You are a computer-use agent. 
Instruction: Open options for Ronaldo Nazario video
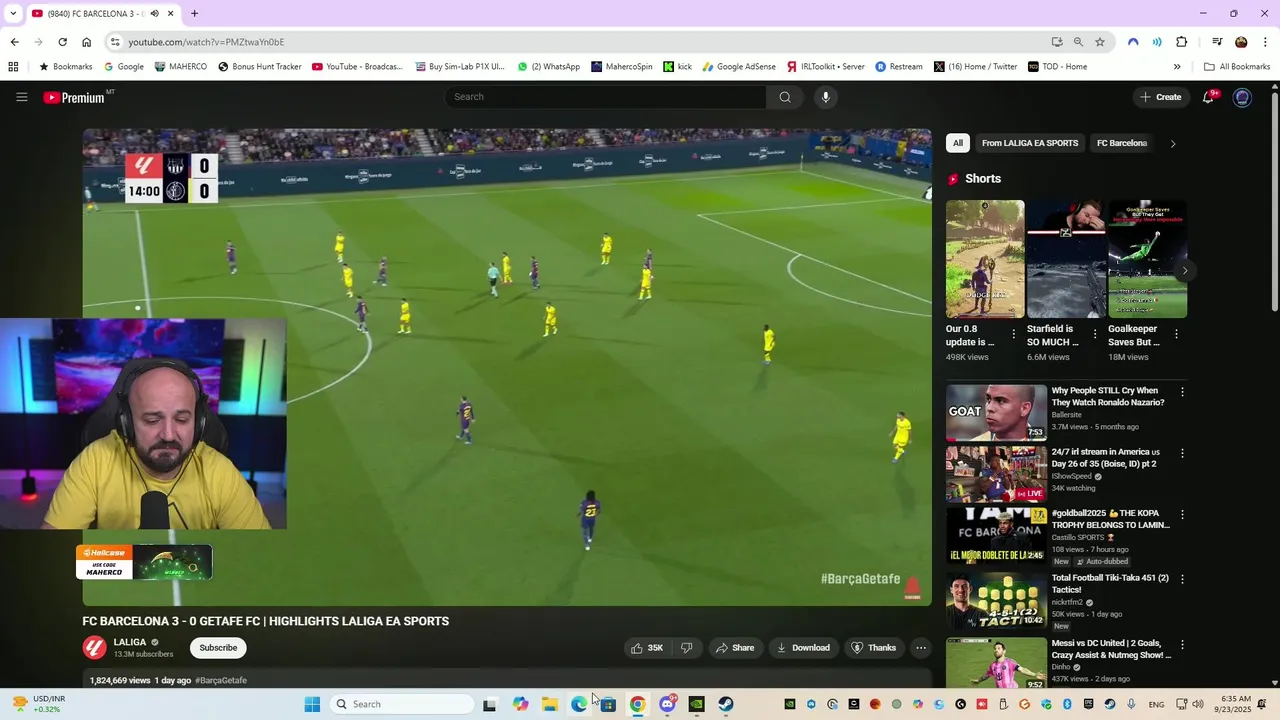click(x=1182, y=393)
